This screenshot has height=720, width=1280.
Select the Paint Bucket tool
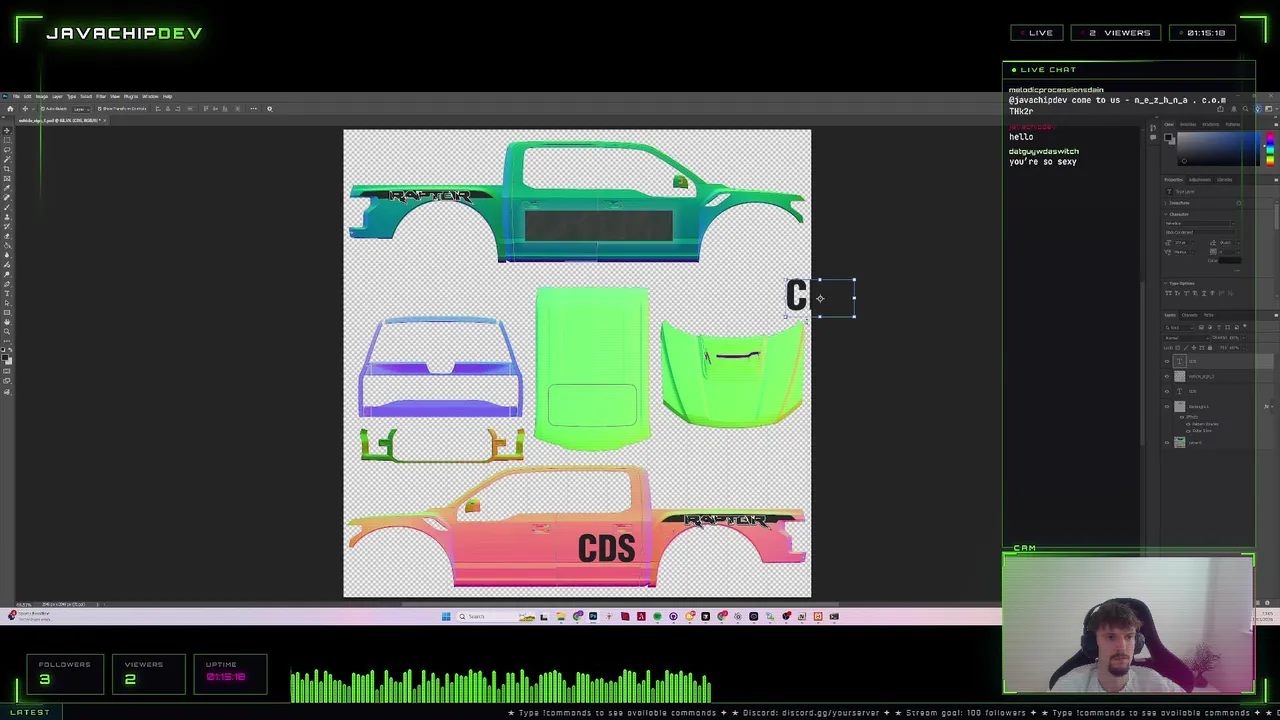click(x=7, y=246)
